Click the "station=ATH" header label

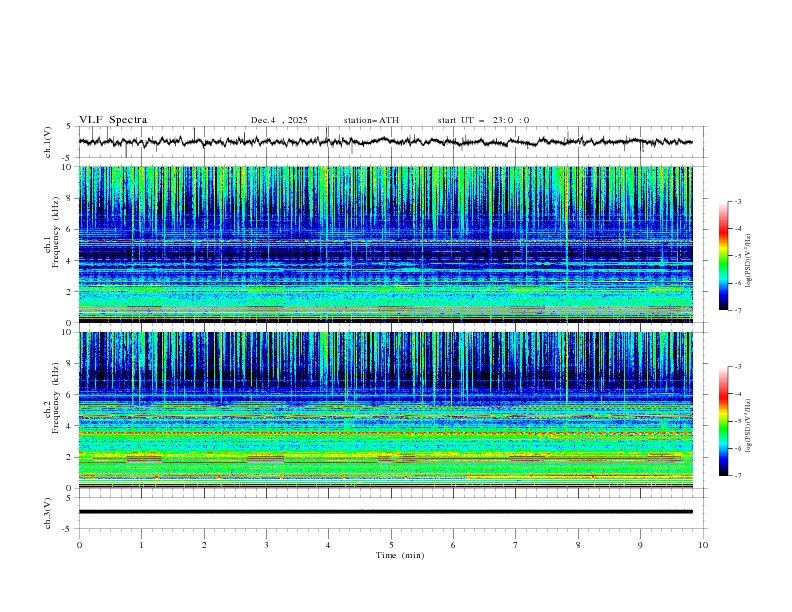pos(371,120)
